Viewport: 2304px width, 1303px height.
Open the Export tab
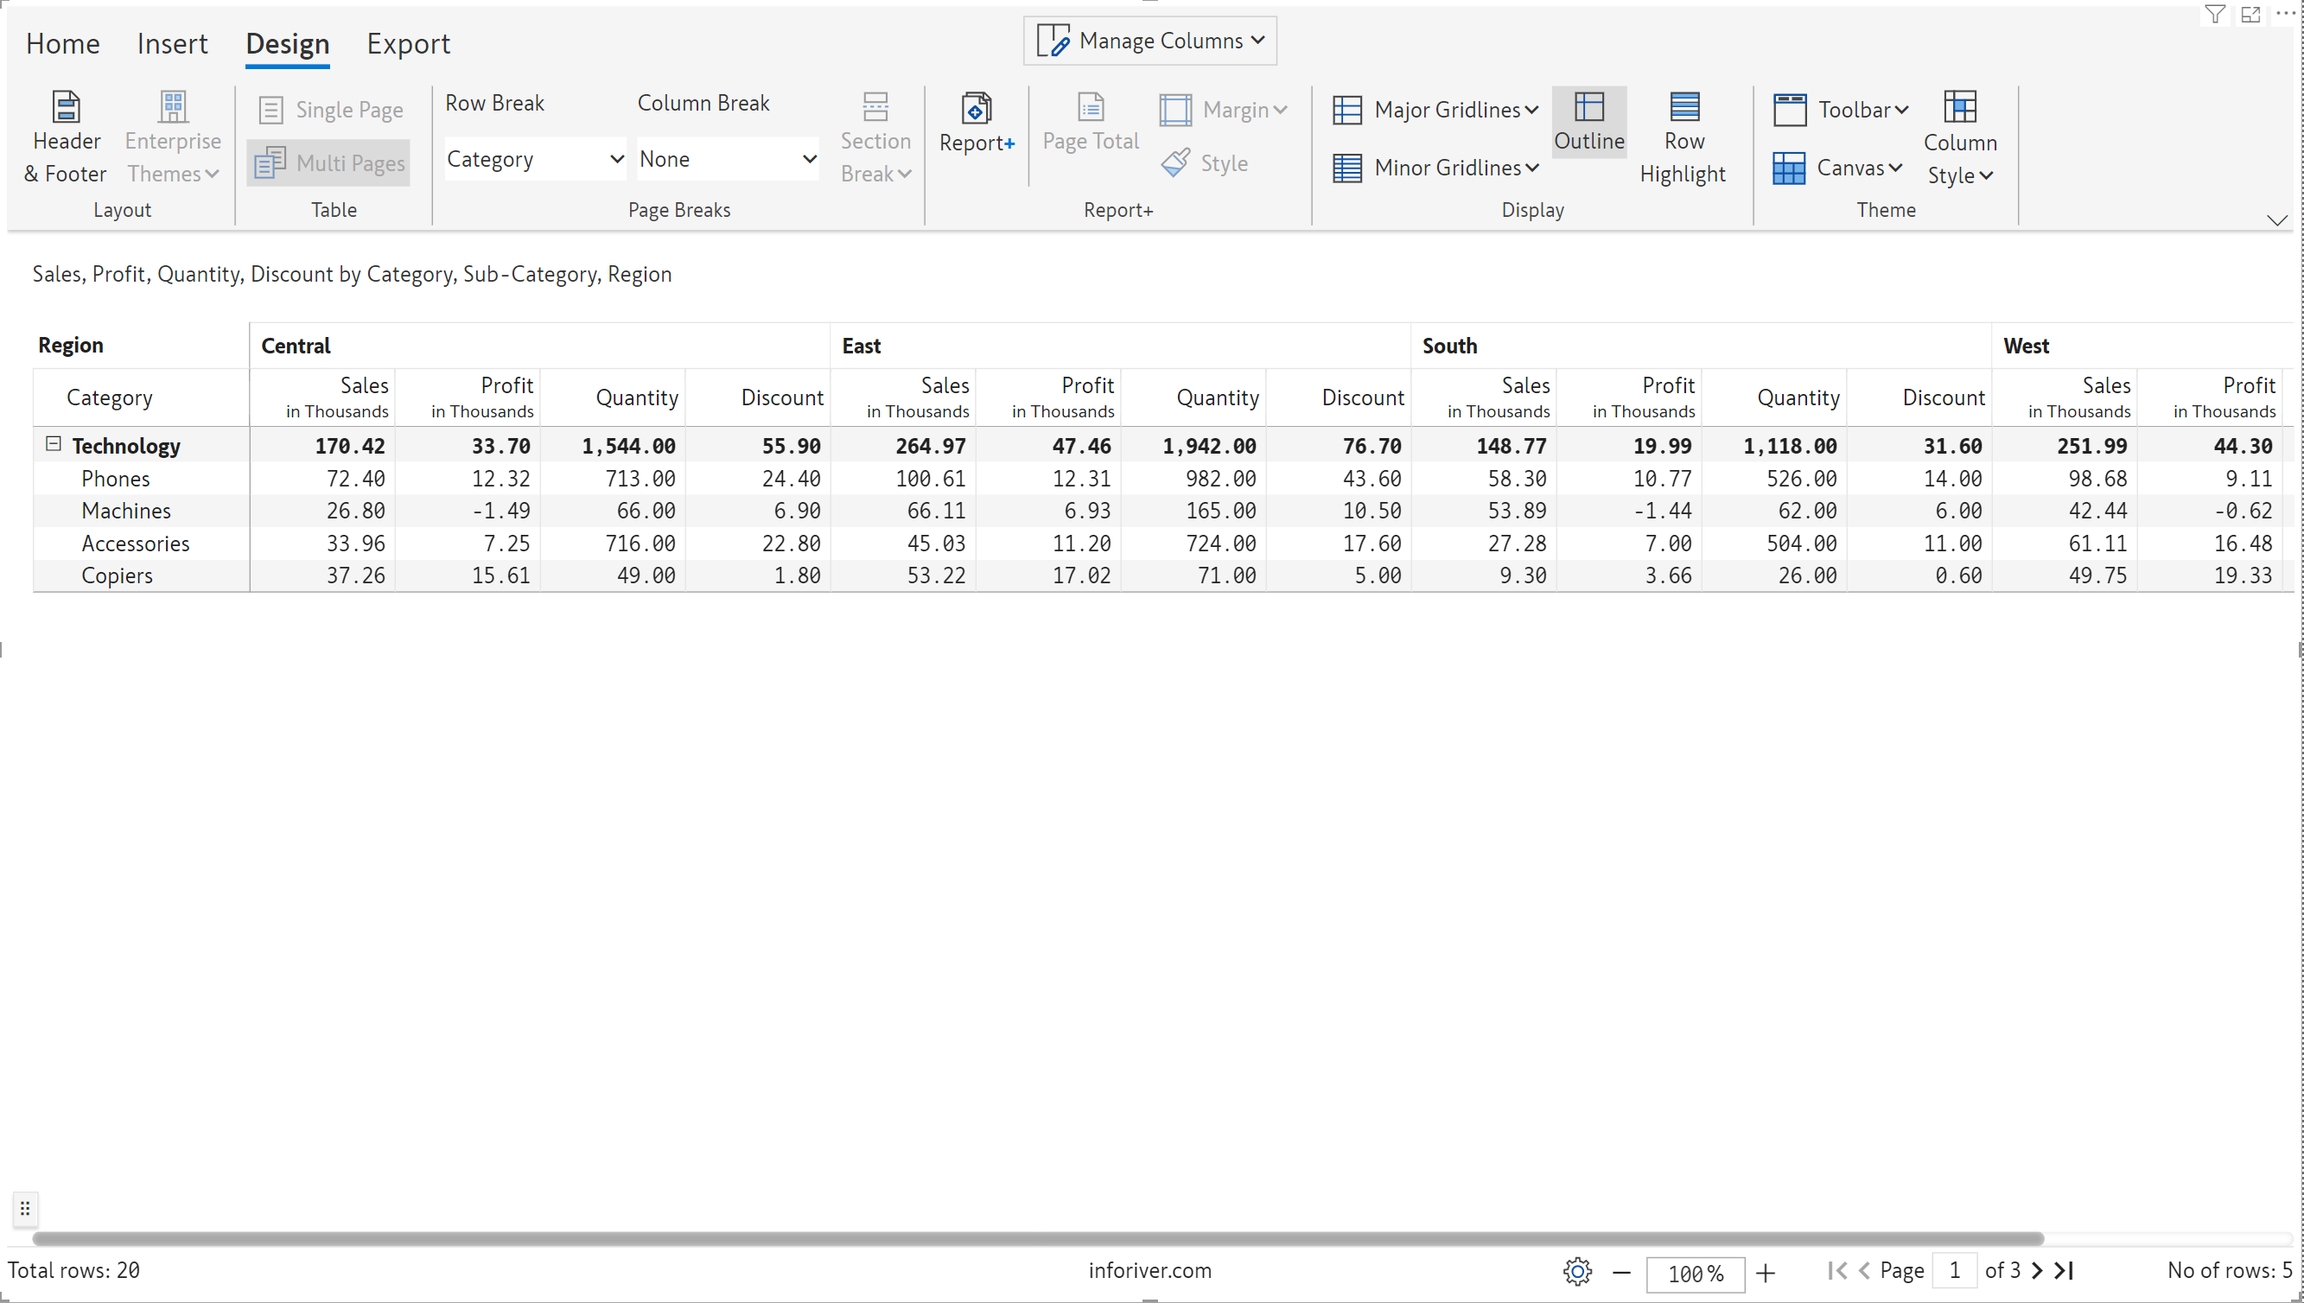click(x=408, y=44)
